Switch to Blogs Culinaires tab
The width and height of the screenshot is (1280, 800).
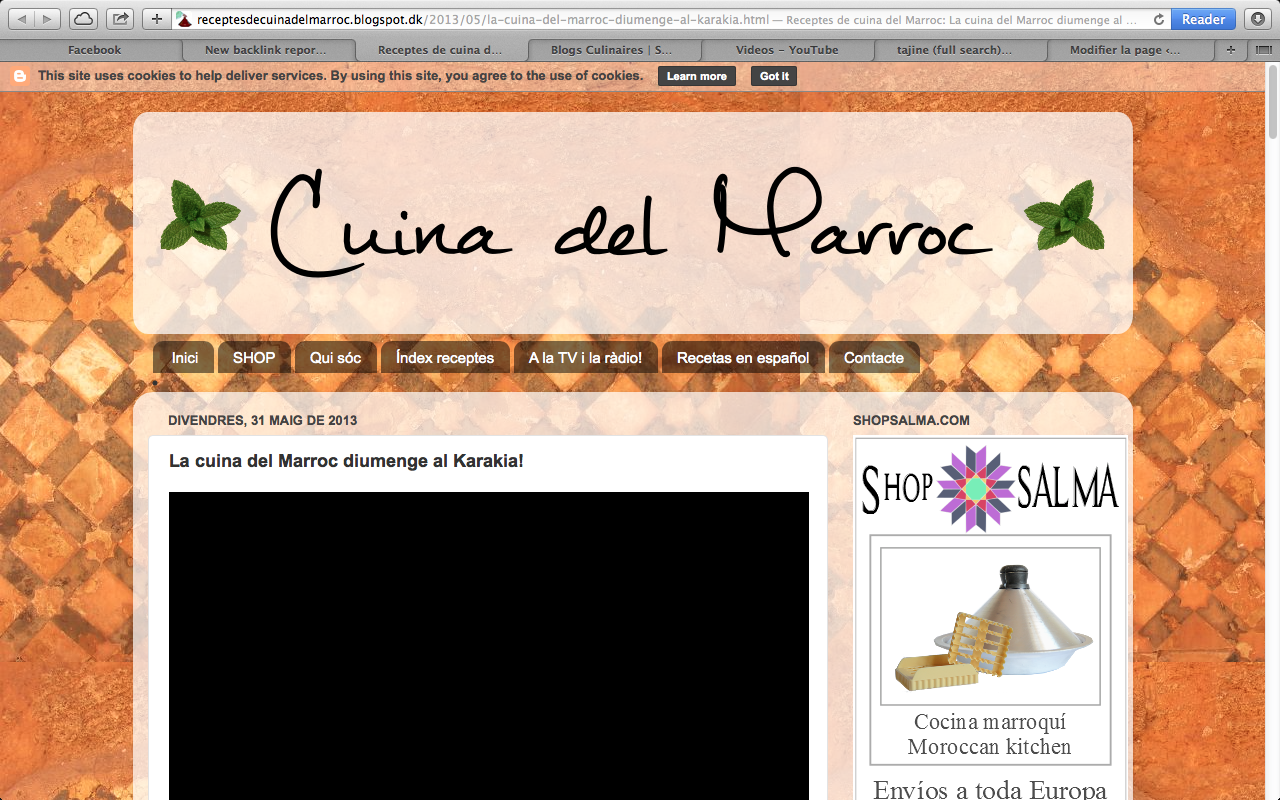614,50
